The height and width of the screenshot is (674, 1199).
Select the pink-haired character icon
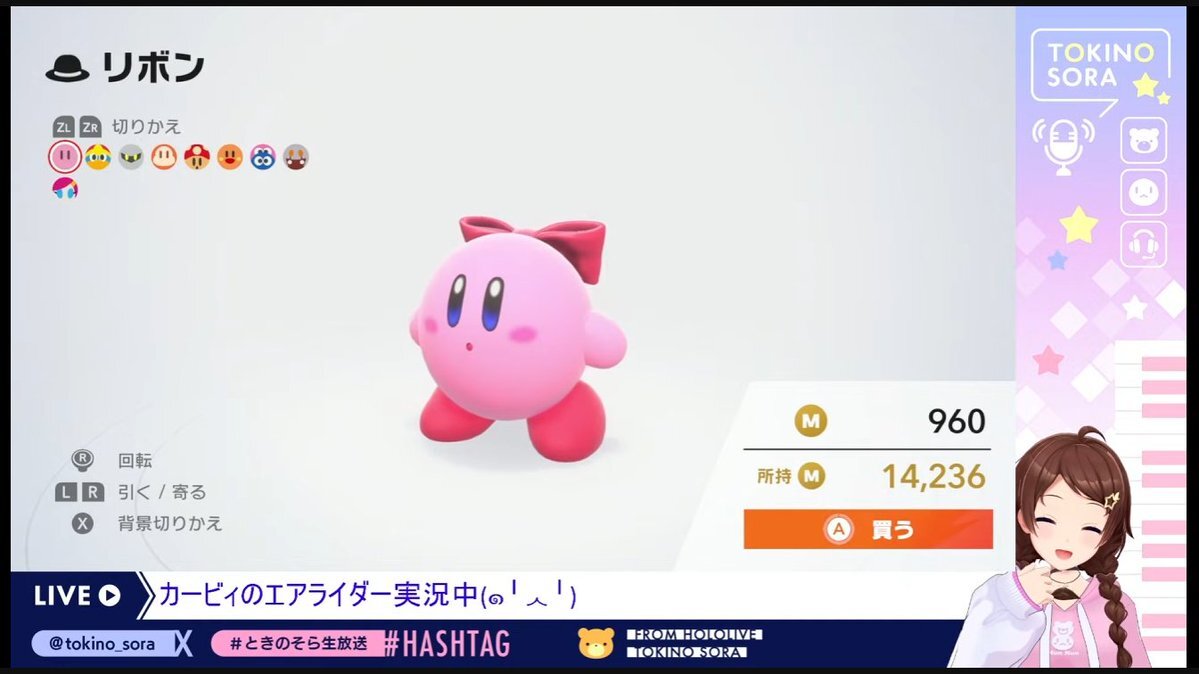[x=65, y=187]
